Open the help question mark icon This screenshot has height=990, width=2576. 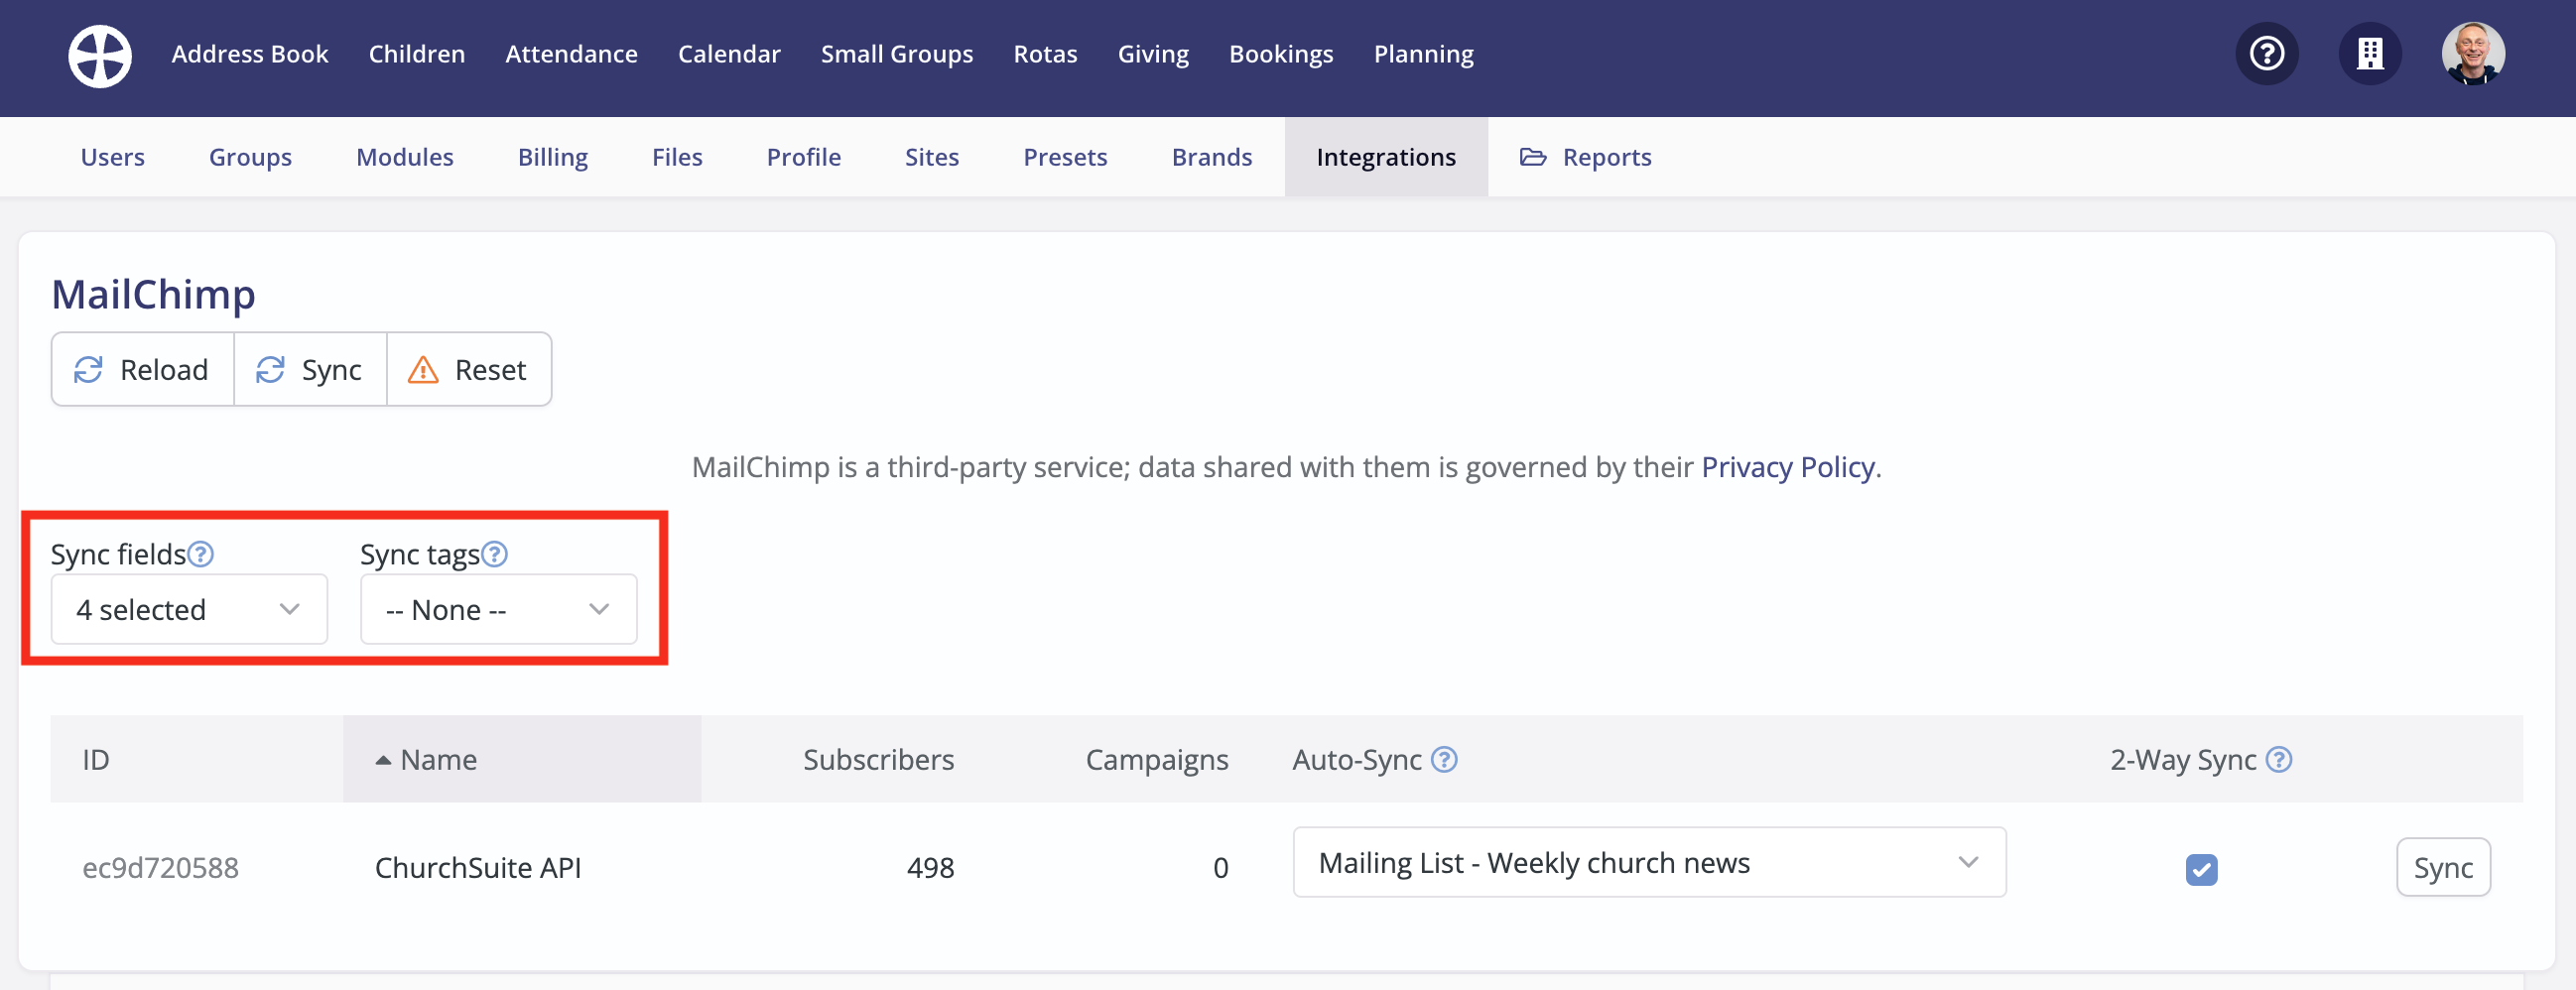2266,53
